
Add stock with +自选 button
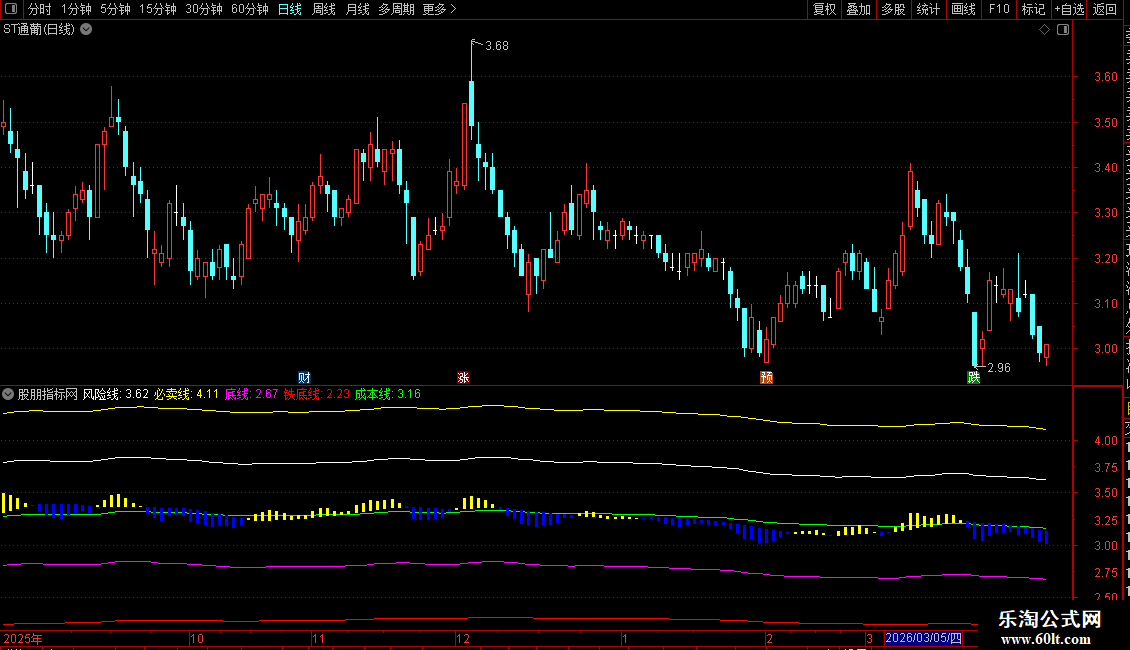point(1069,9)
